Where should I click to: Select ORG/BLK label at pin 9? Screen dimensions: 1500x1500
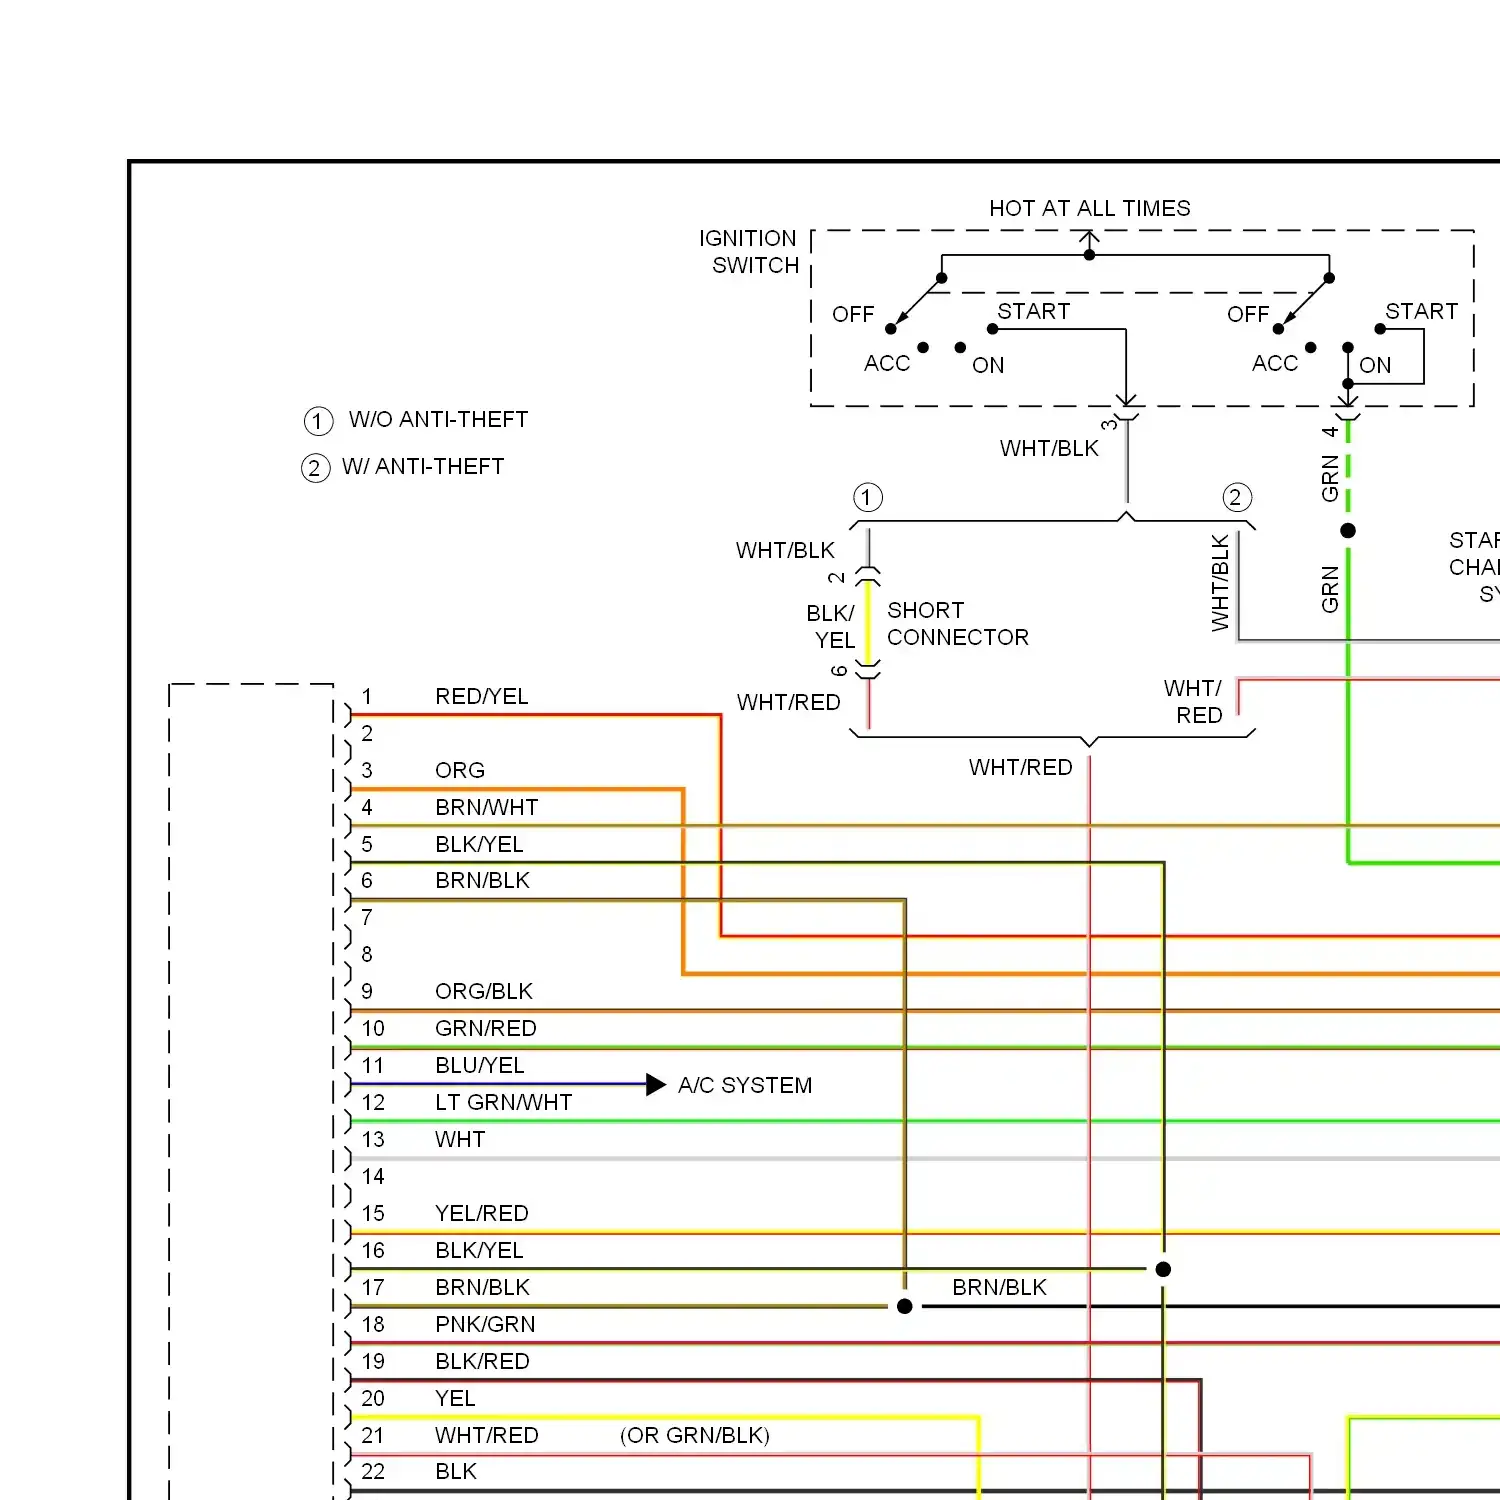click(x=484, y=992)
